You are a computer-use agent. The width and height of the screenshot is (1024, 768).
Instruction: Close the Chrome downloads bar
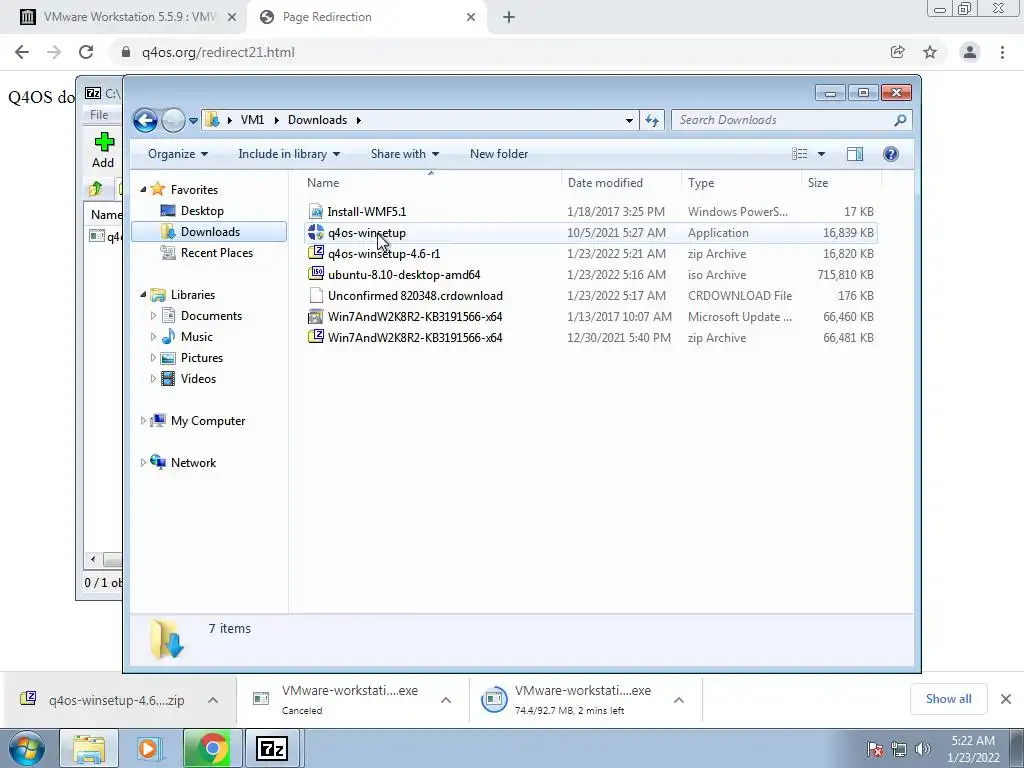(x=1006, y=699)
